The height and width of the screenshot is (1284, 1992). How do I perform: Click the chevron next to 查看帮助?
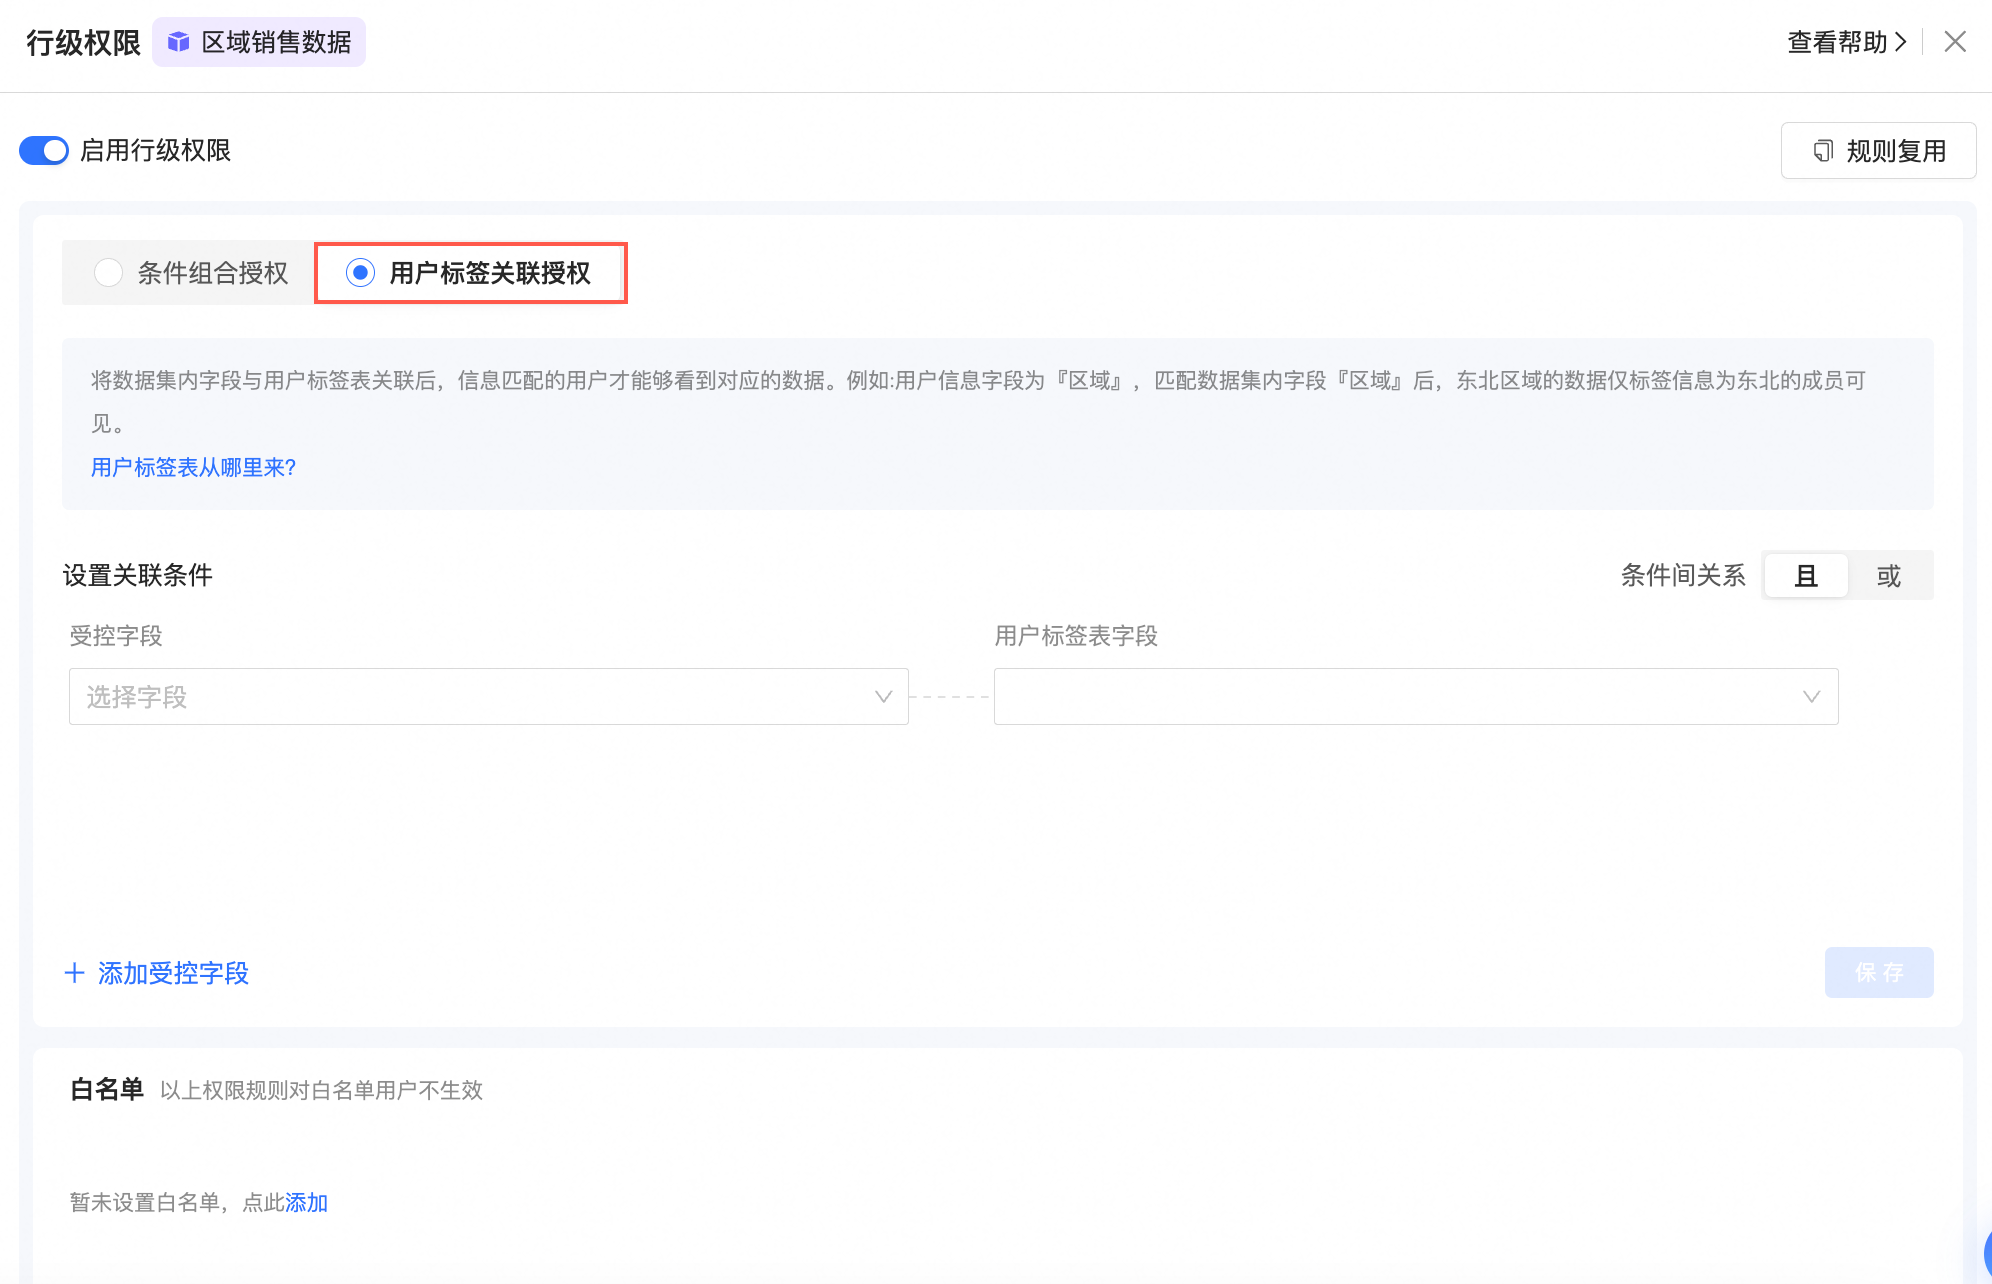(1901, 42)
